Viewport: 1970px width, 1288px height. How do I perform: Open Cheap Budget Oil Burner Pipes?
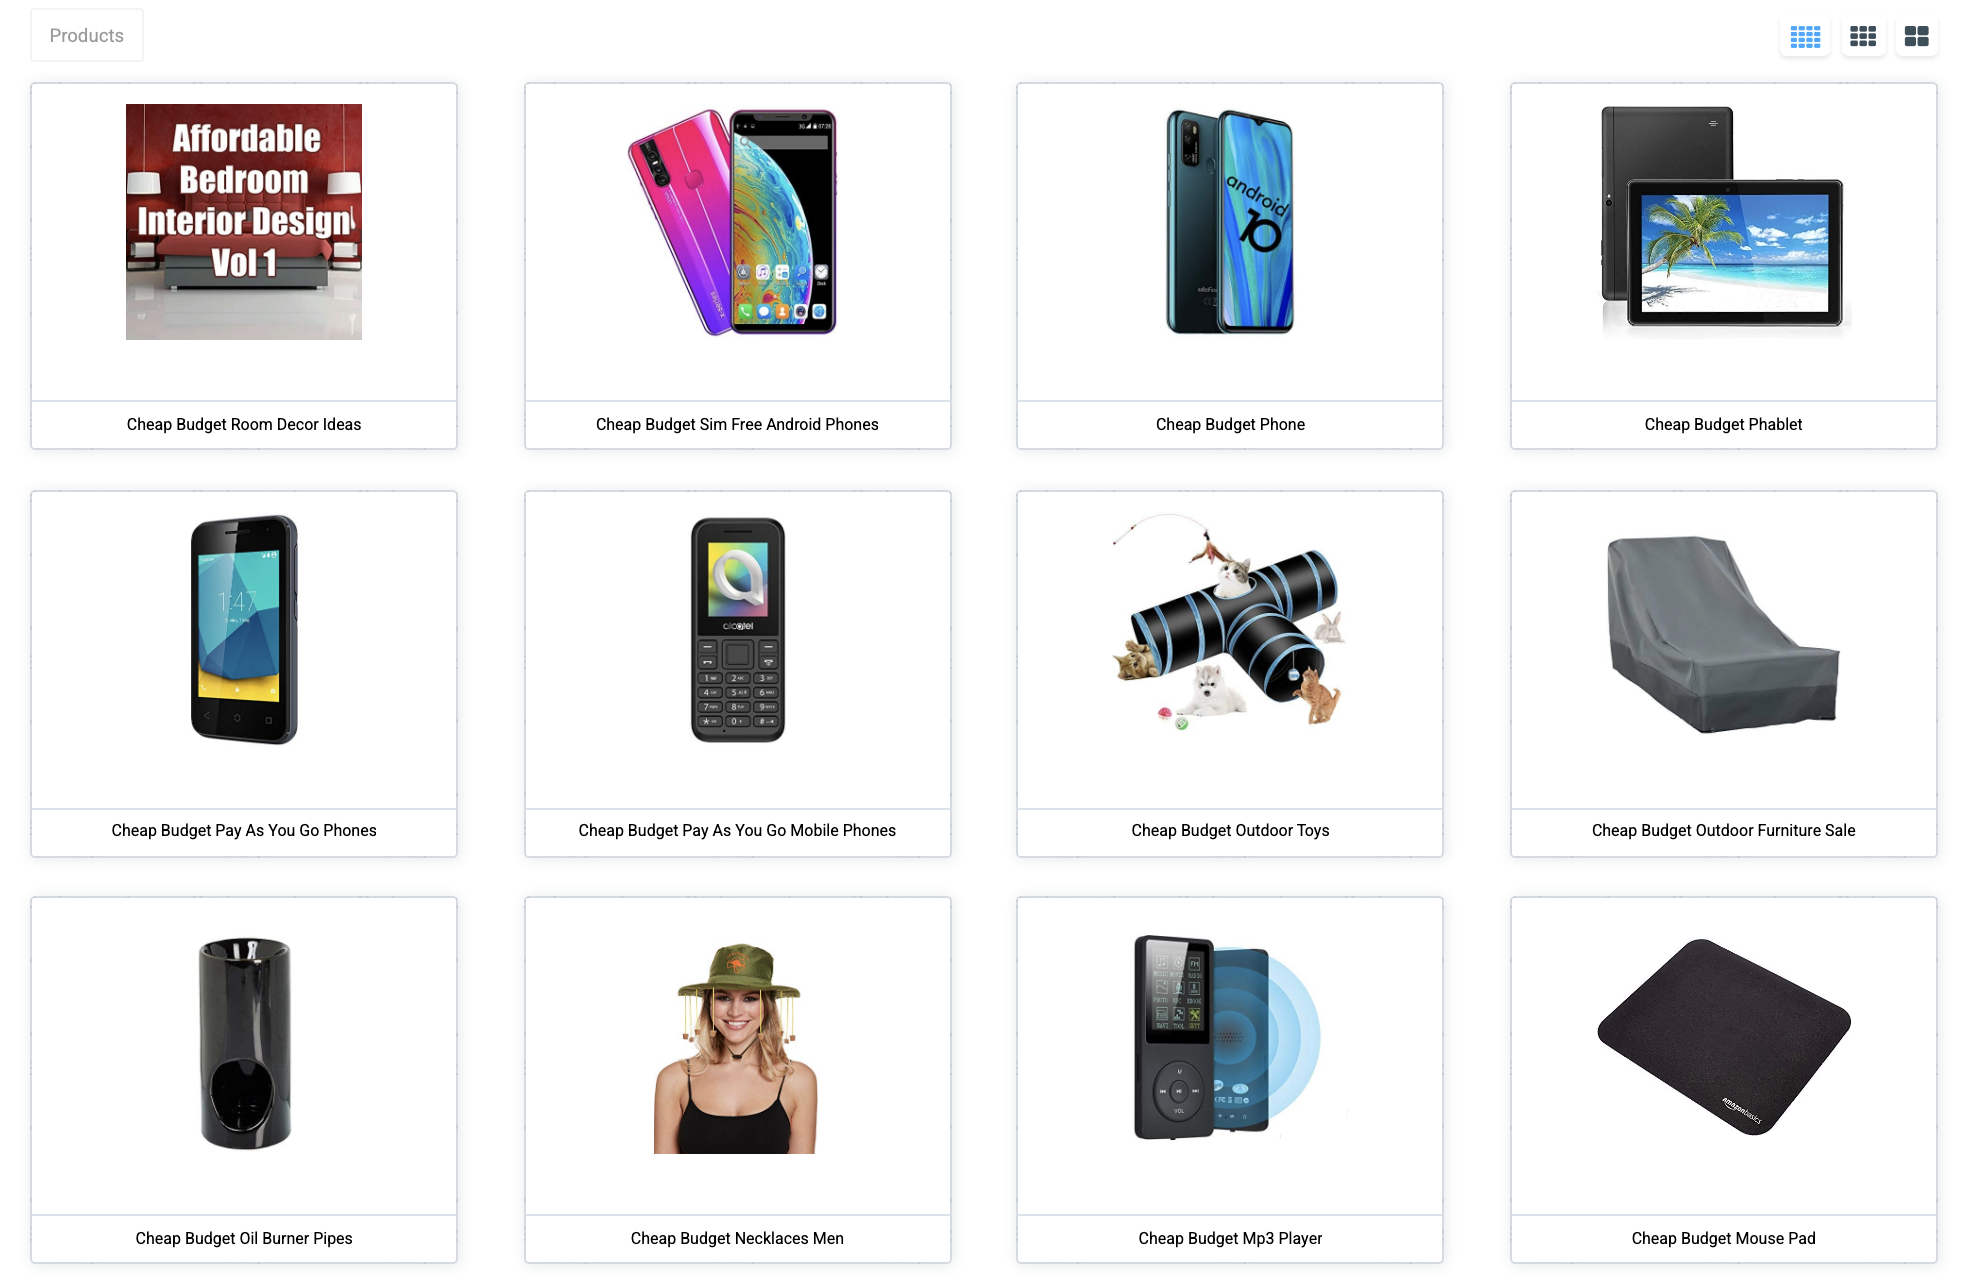click(x=244, y=1238)
